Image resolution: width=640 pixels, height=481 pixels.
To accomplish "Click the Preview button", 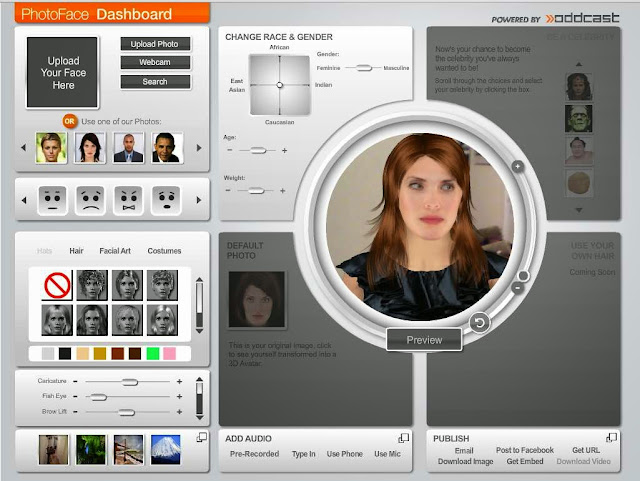I will click(424, 340).
